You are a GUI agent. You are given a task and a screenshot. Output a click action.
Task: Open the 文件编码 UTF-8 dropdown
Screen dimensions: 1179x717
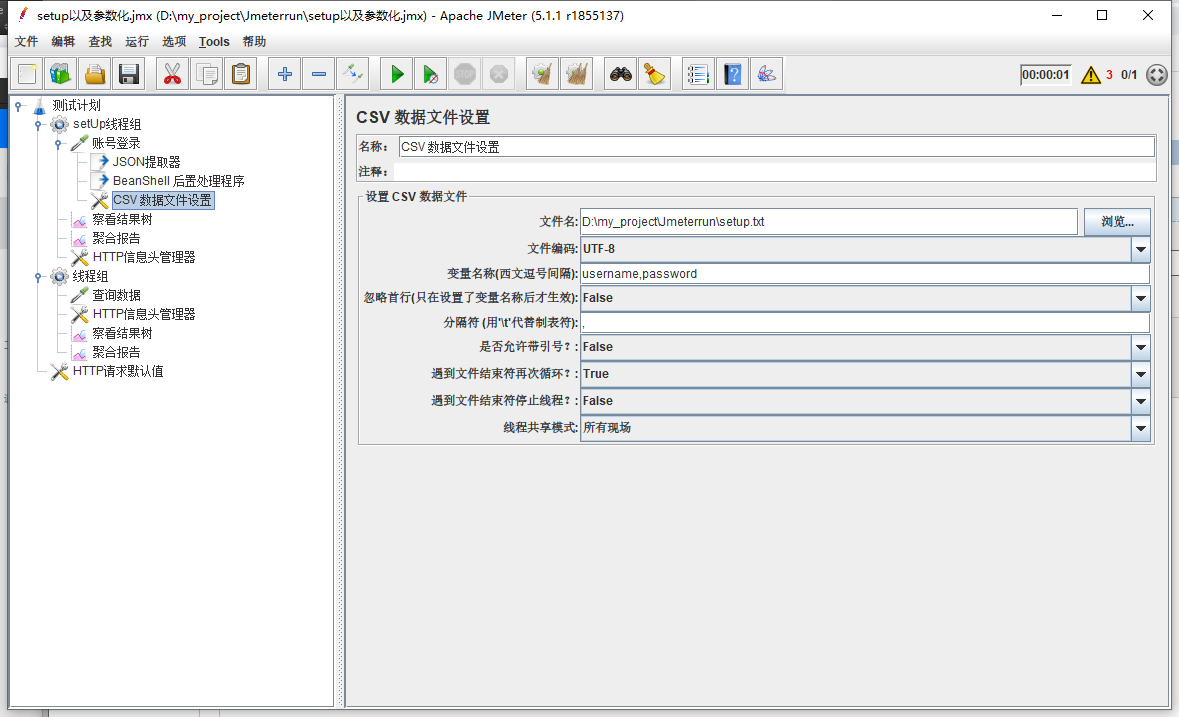1141,249
